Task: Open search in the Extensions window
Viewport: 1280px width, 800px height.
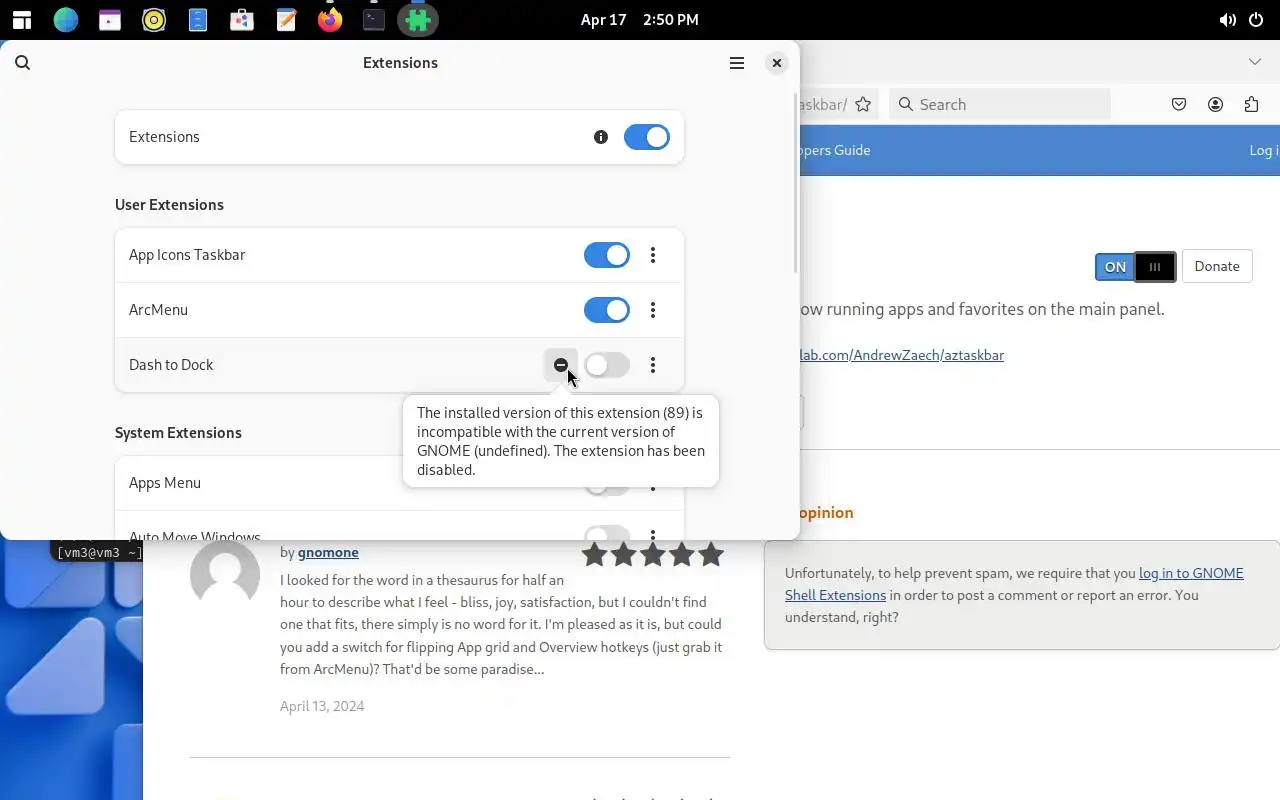Action: click(23, 63)
